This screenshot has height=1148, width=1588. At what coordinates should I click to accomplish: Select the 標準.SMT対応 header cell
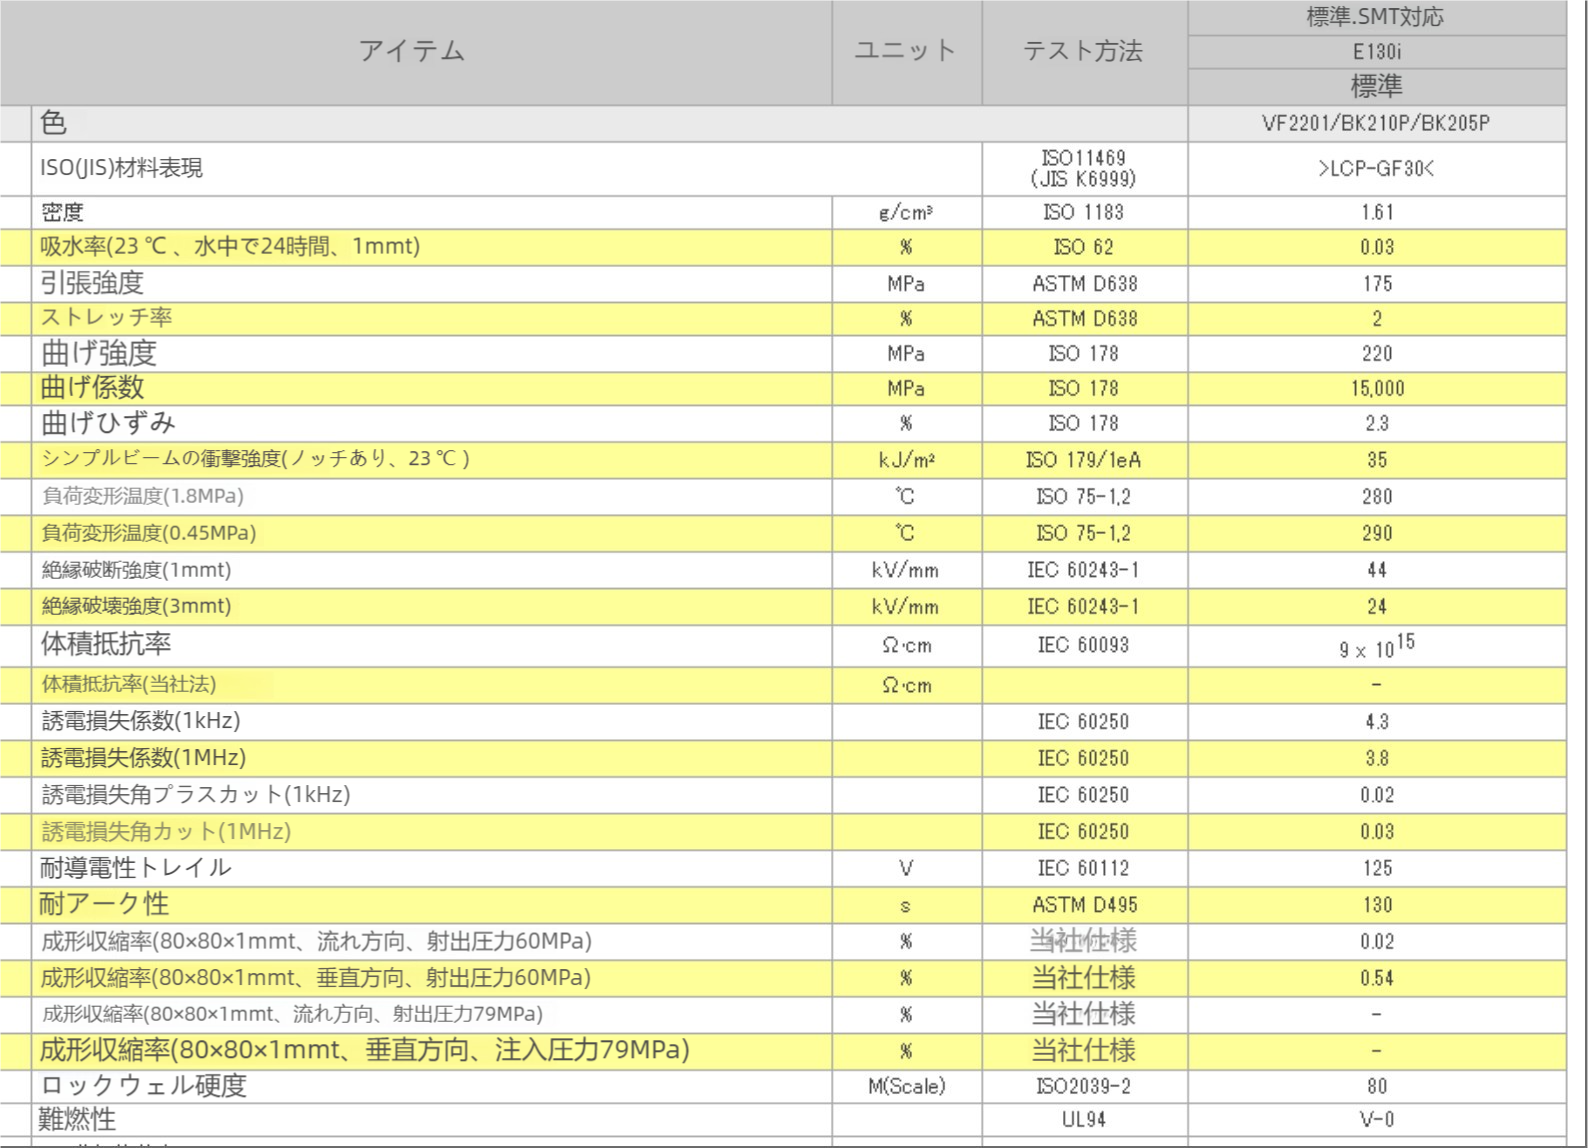(1376, 17)
